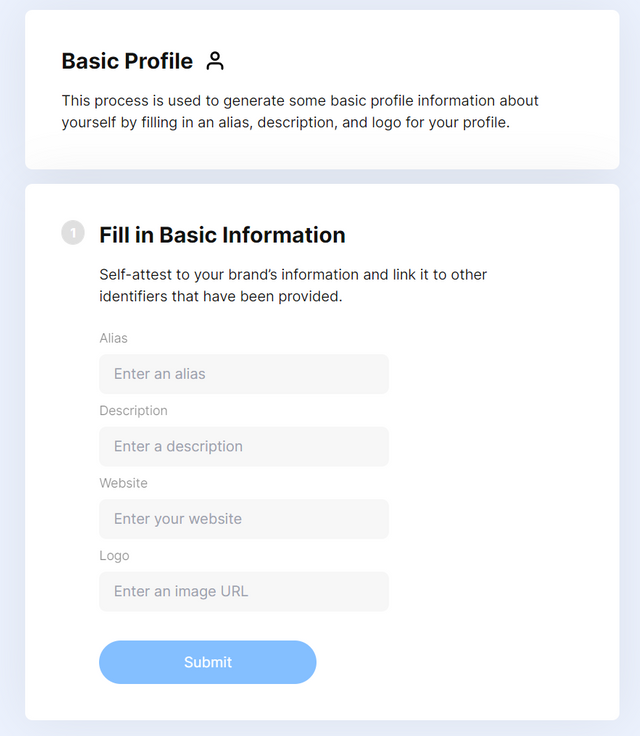Click the Logo image URL field
Viewport: 640px width, 736px height.
point(244,591)
